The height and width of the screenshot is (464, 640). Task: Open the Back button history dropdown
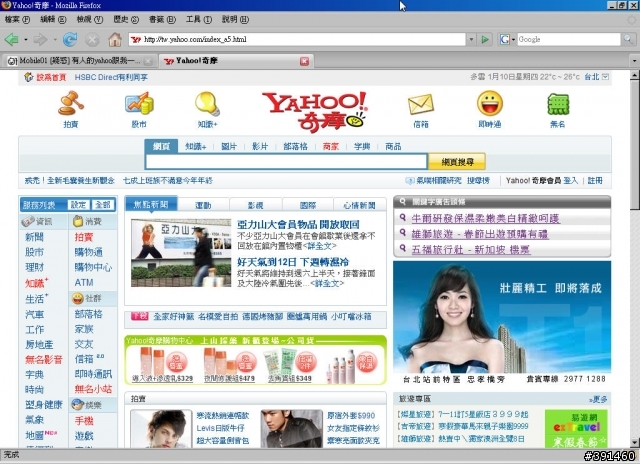(x=26, y=40)
